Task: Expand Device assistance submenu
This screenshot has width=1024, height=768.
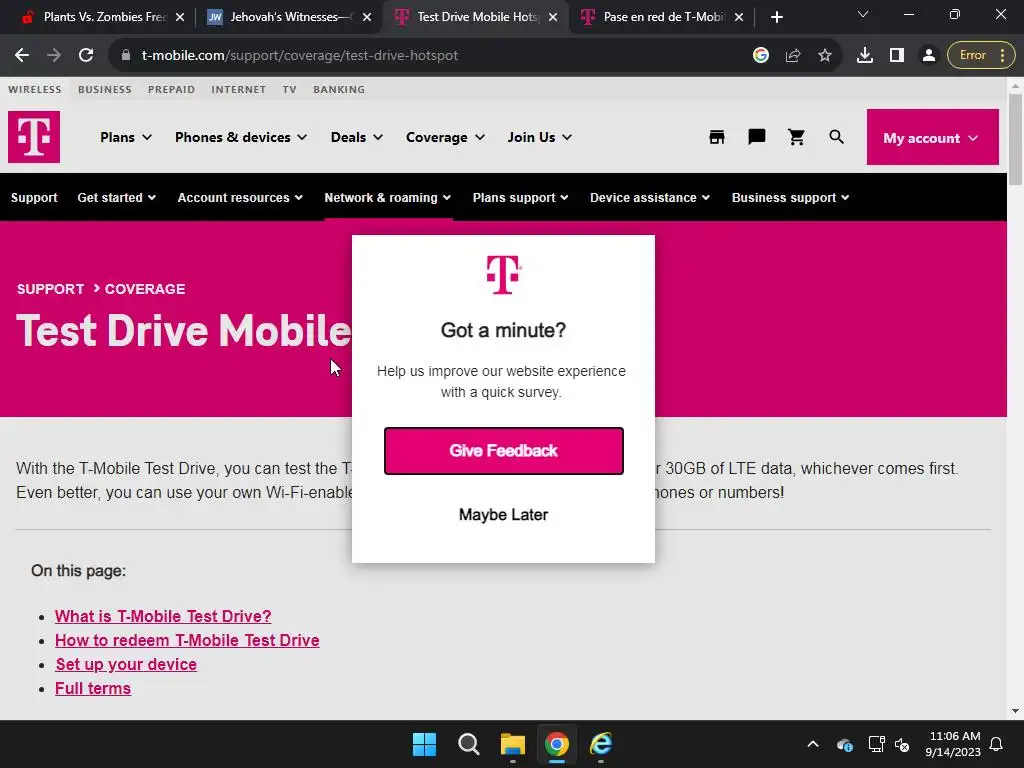Action: (x=649, y=197)
